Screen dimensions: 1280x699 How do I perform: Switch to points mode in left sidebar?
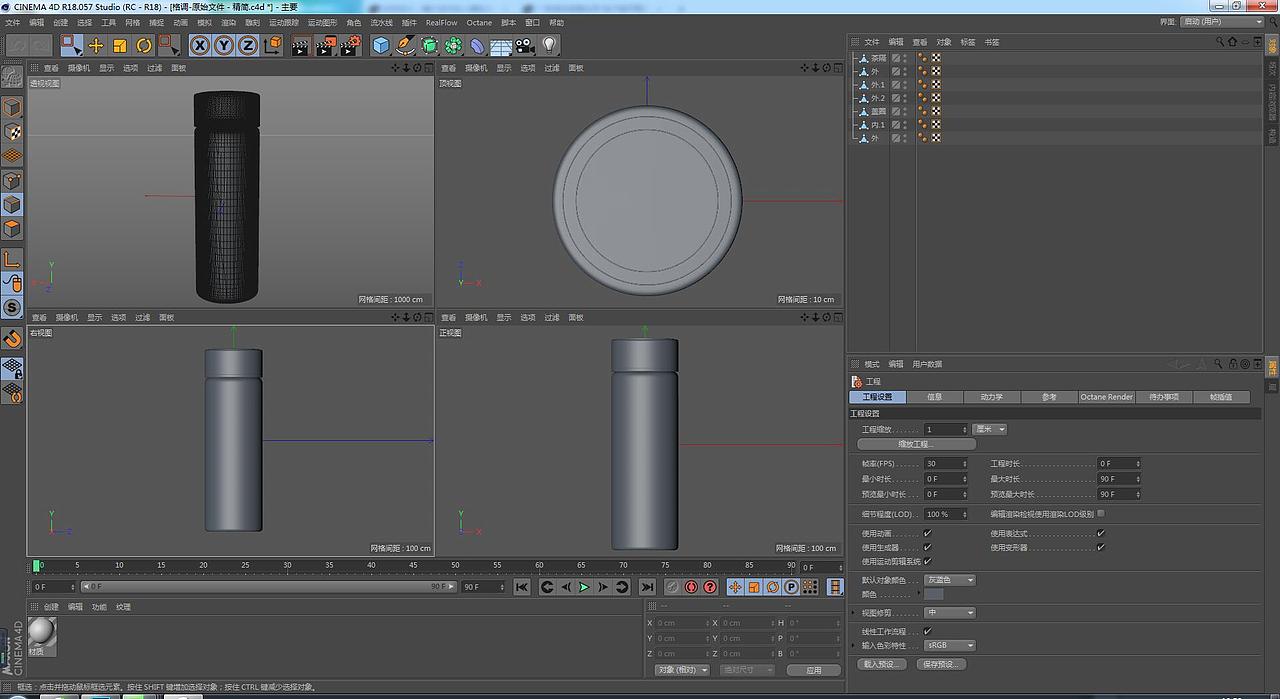(x=12, y=180)
